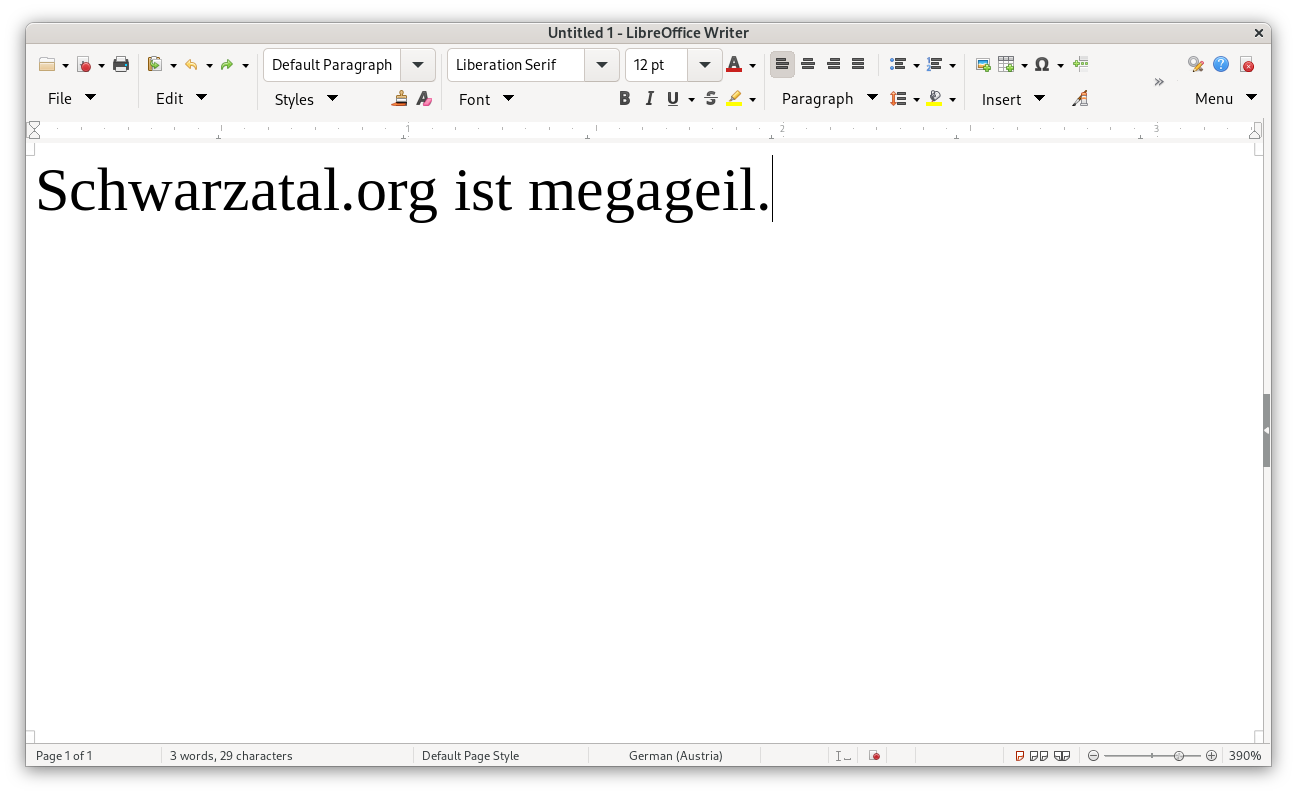Screen dimensions: 1297x795
Task: Expand the Default Paragraph style dropdown
Action: (418, 65)
